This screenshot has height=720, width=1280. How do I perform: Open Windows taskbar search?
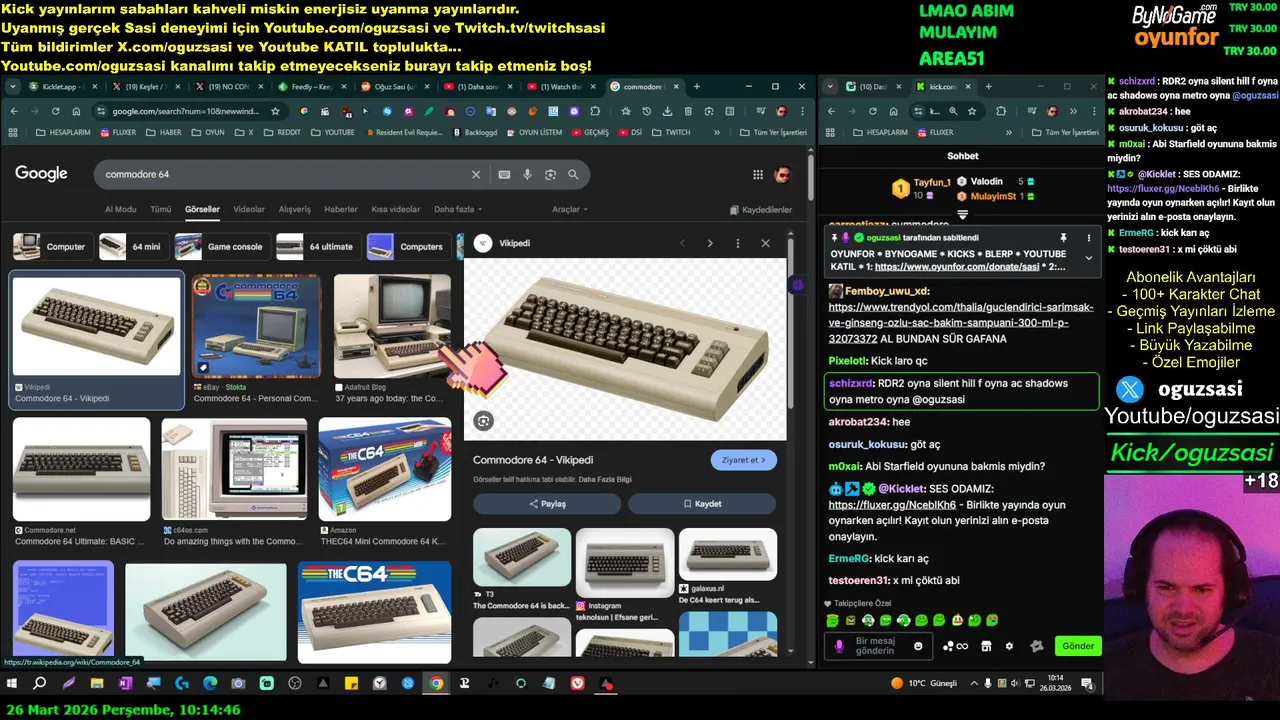40,684
